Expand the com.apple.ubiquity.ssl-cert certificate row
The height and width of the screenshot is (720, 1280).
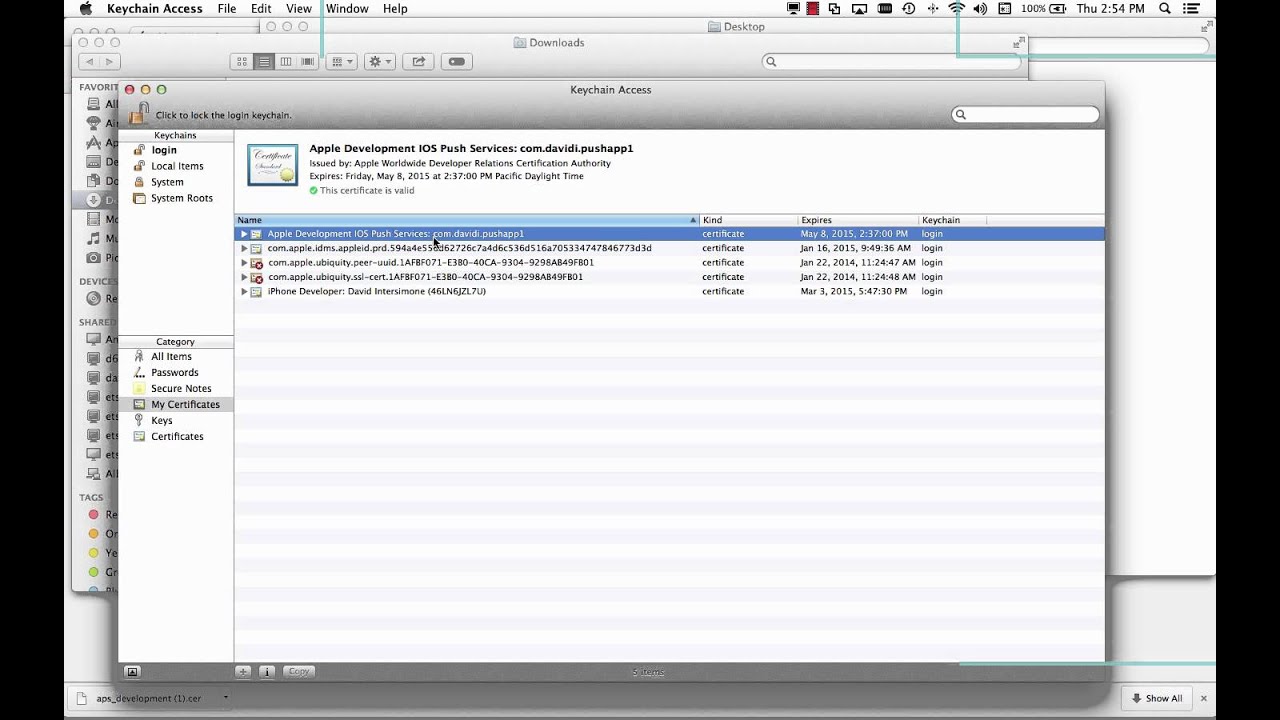[x=243, y=277]
